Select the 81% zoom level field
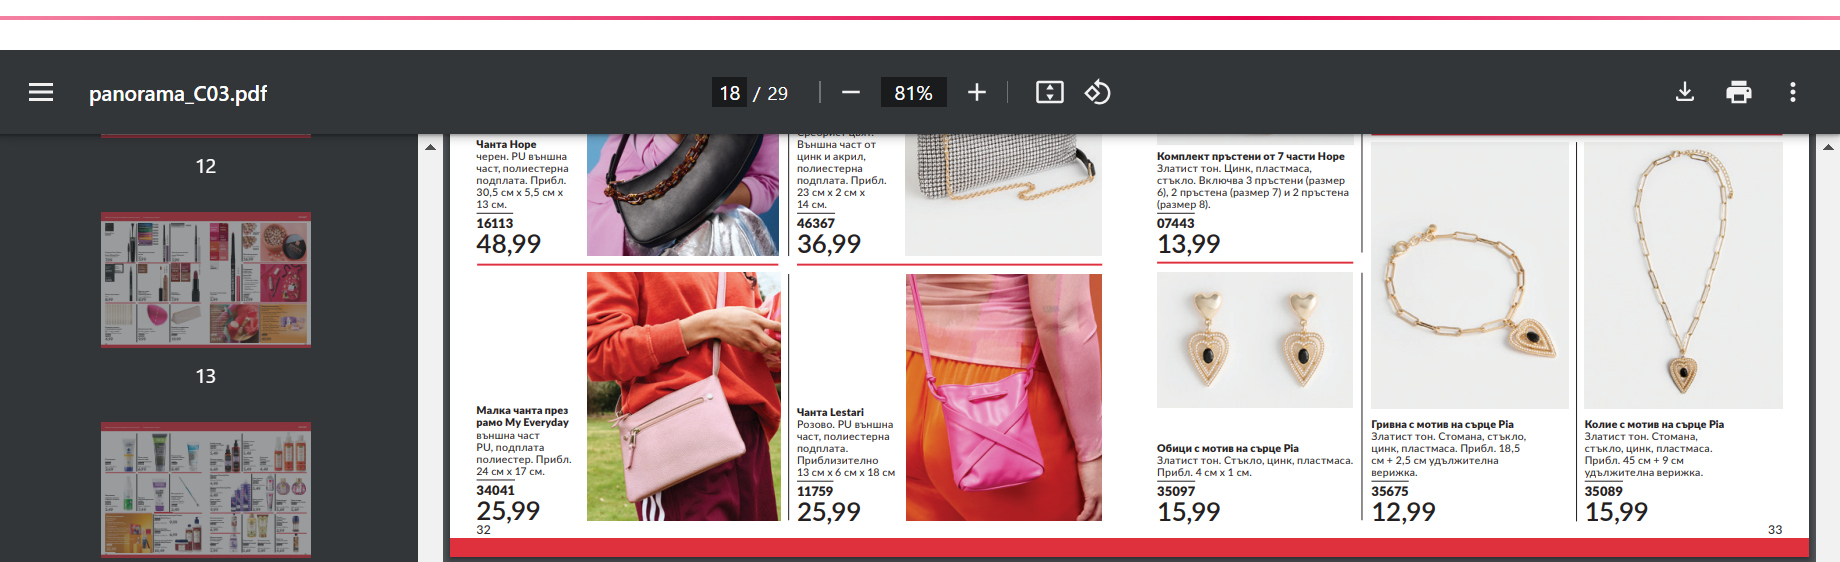 [913, 92]
